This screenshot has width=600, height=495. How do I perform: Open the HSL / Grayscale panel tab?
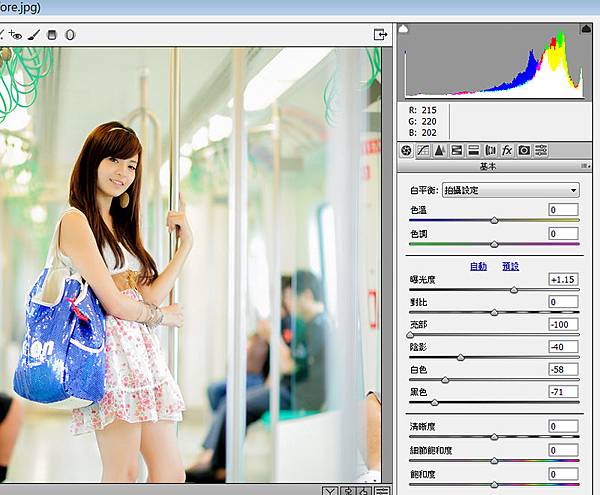456,150
